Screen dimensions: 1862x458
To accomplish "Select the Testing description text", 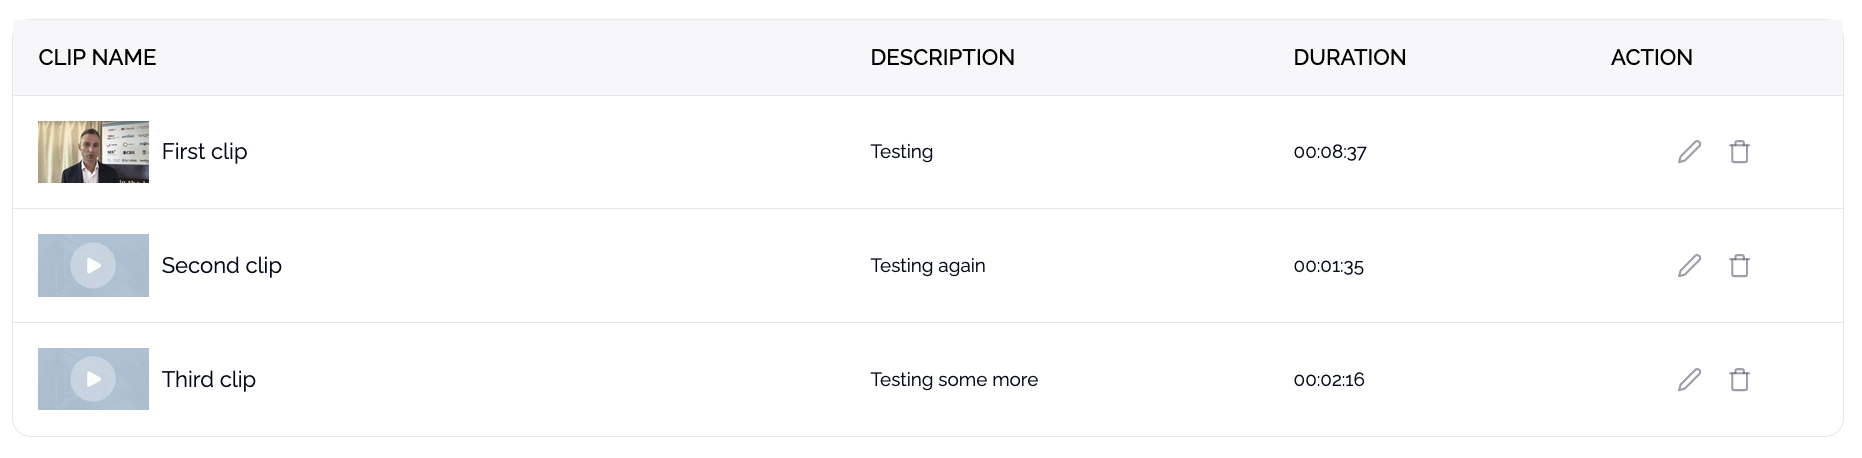I will [901, 152].
